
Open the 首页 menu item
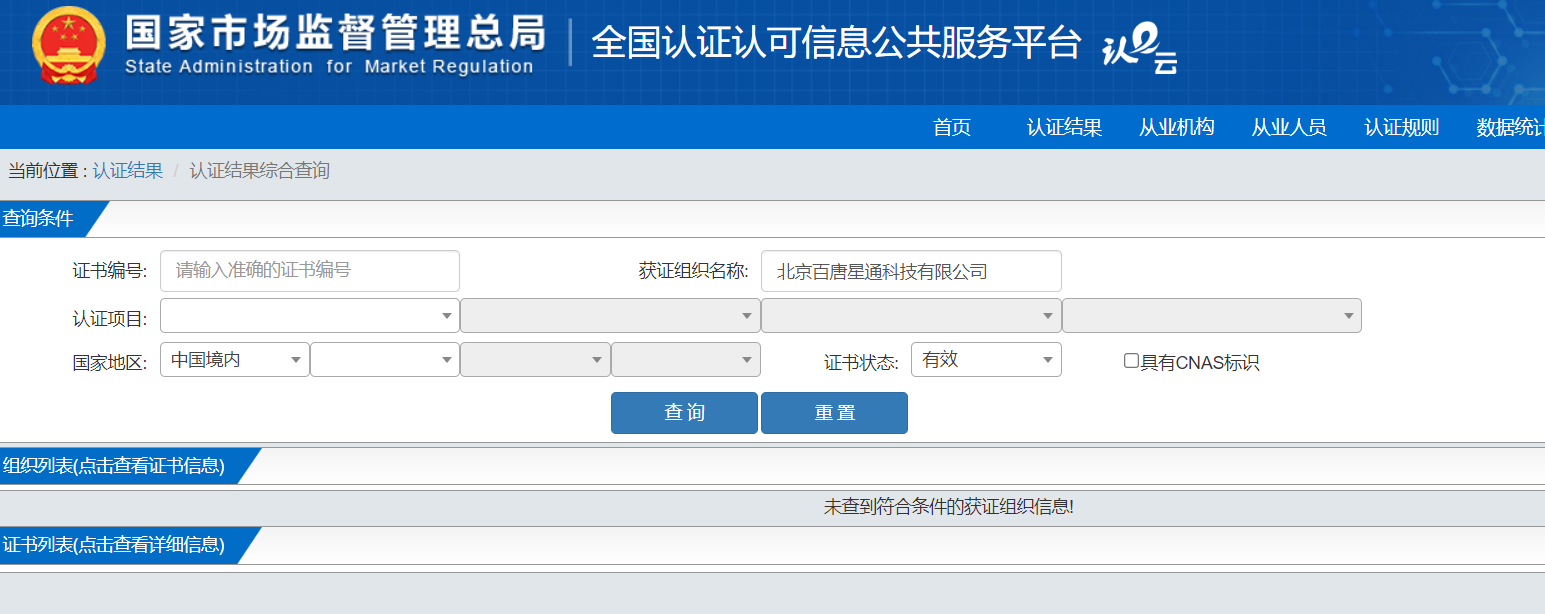[x=951, y=127]
